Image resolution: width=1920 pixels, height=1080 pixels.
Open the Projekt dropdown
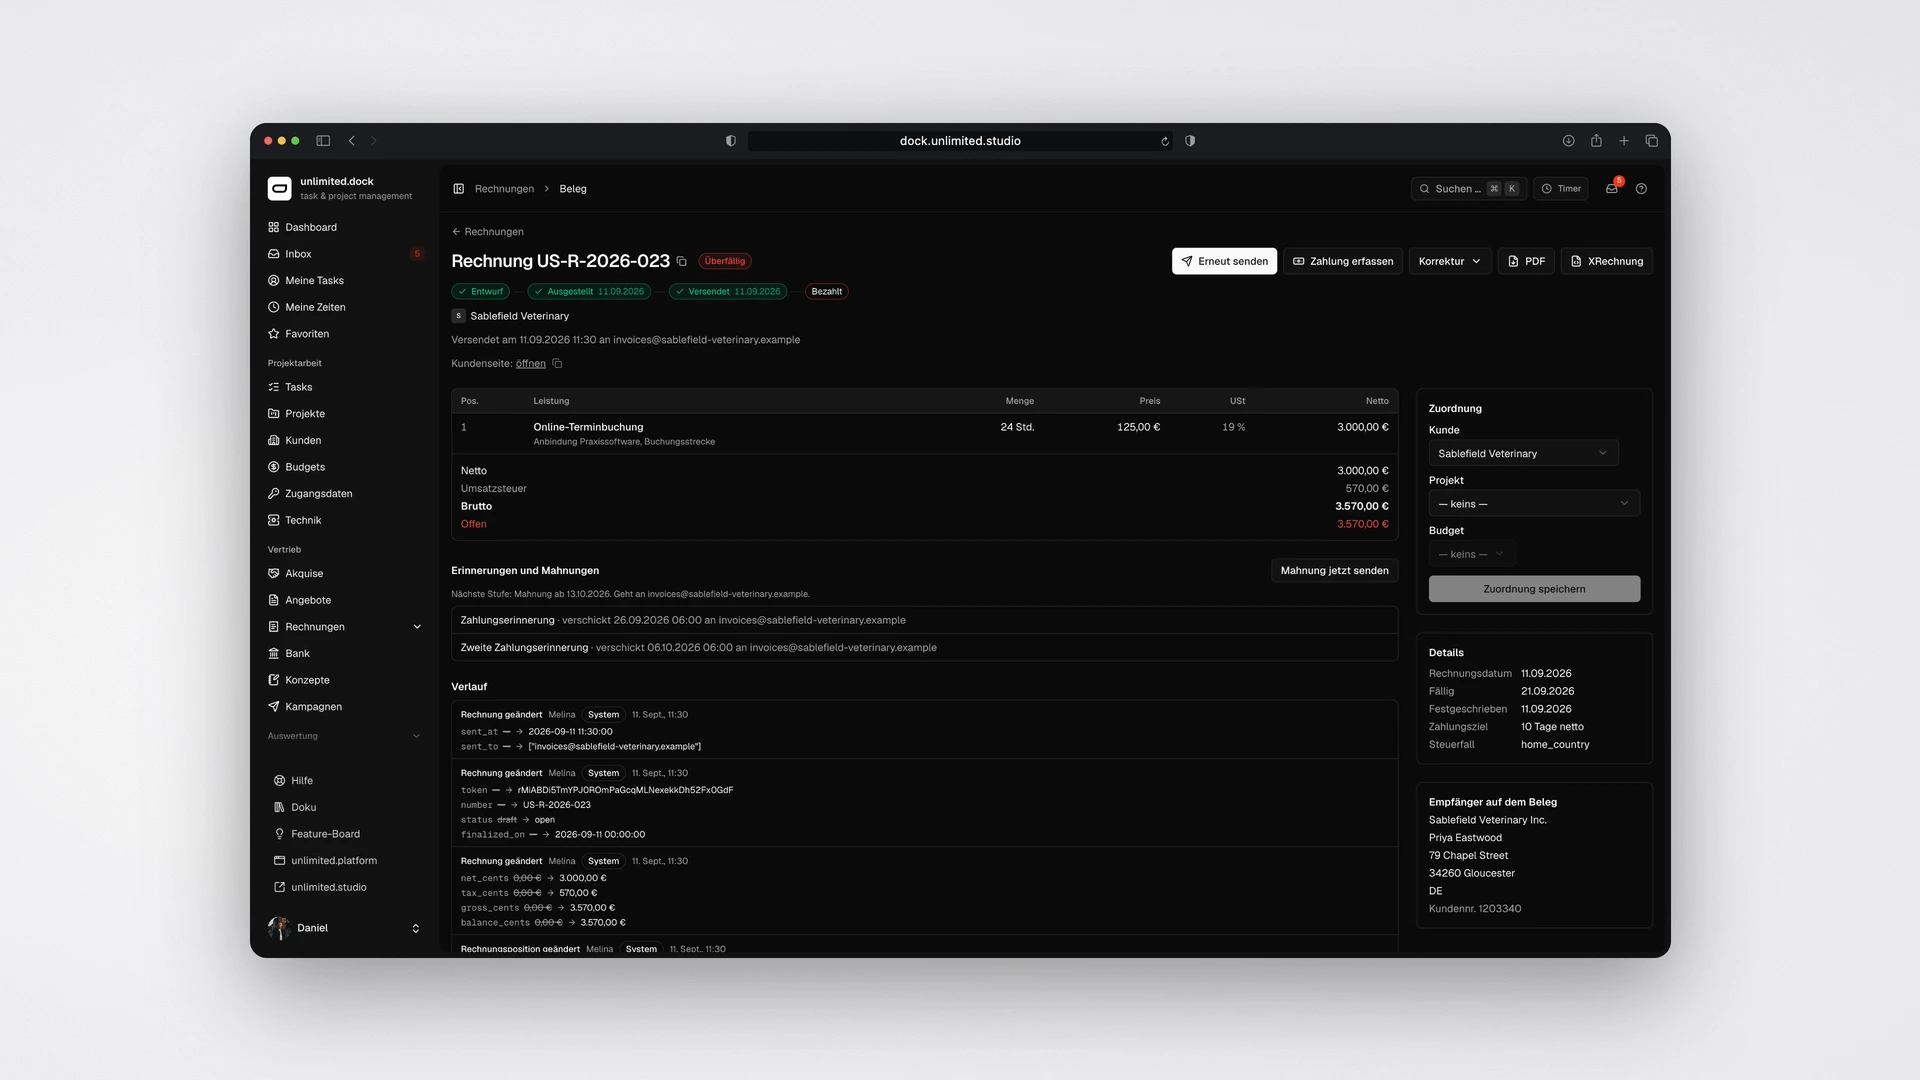pyautogui.click(x=1534, y=504)
